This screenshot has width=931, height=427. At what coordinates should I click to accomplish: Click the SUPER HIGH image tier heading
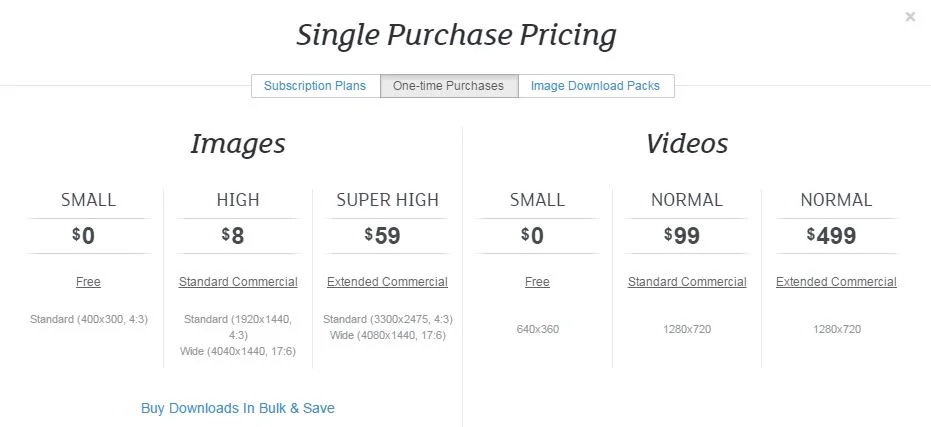click(388, 200)
